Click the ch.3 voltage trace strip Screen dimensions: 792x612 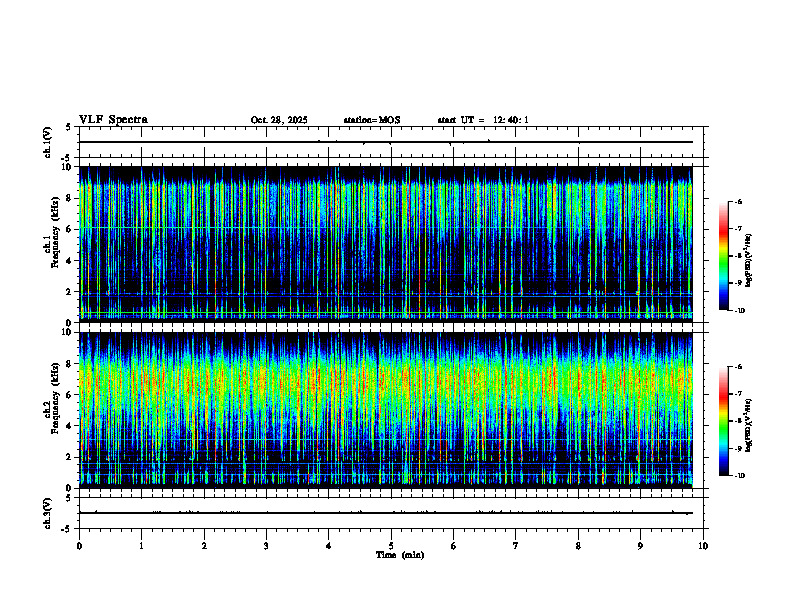391,513
